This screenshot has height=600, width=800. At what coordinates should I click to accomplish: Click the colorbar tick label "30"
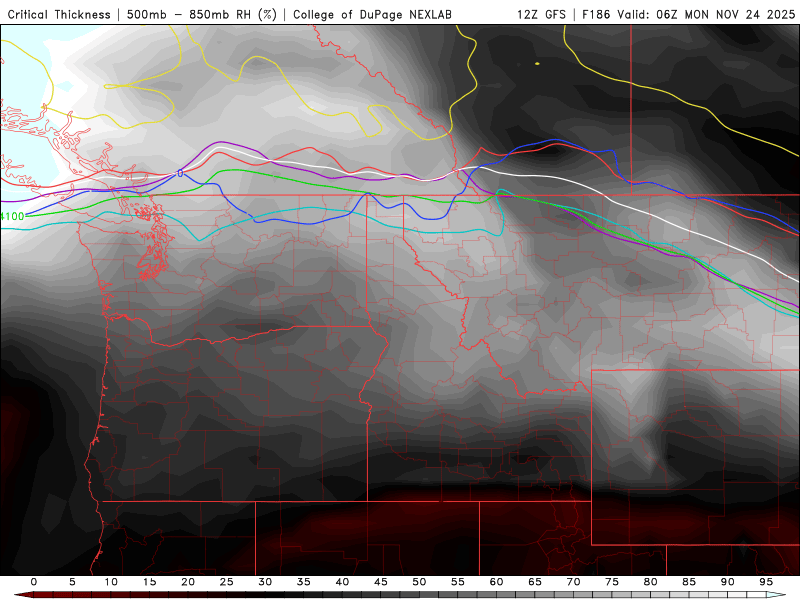tap(265, 582)
